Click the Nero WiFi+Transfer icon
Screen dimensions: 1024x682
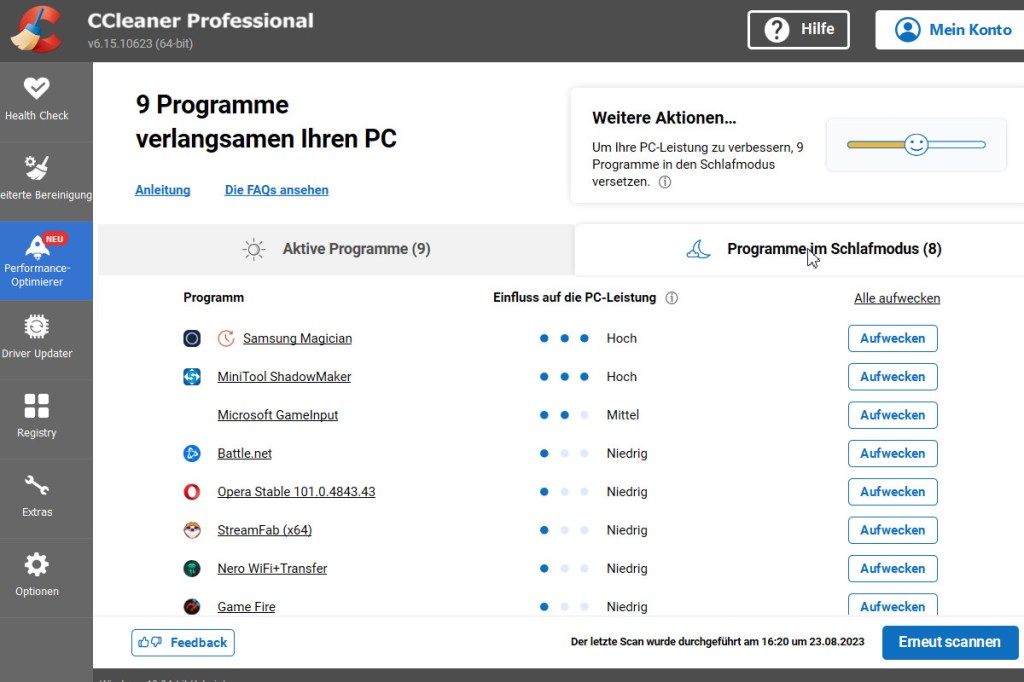coord(192,568)
